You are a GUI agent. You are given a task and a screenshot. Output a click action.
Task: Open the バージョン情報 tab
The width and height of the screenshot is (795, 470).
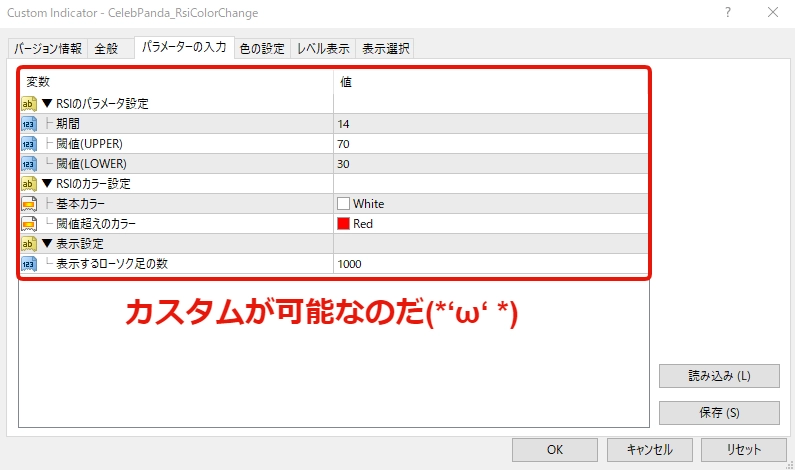(48, 49)
